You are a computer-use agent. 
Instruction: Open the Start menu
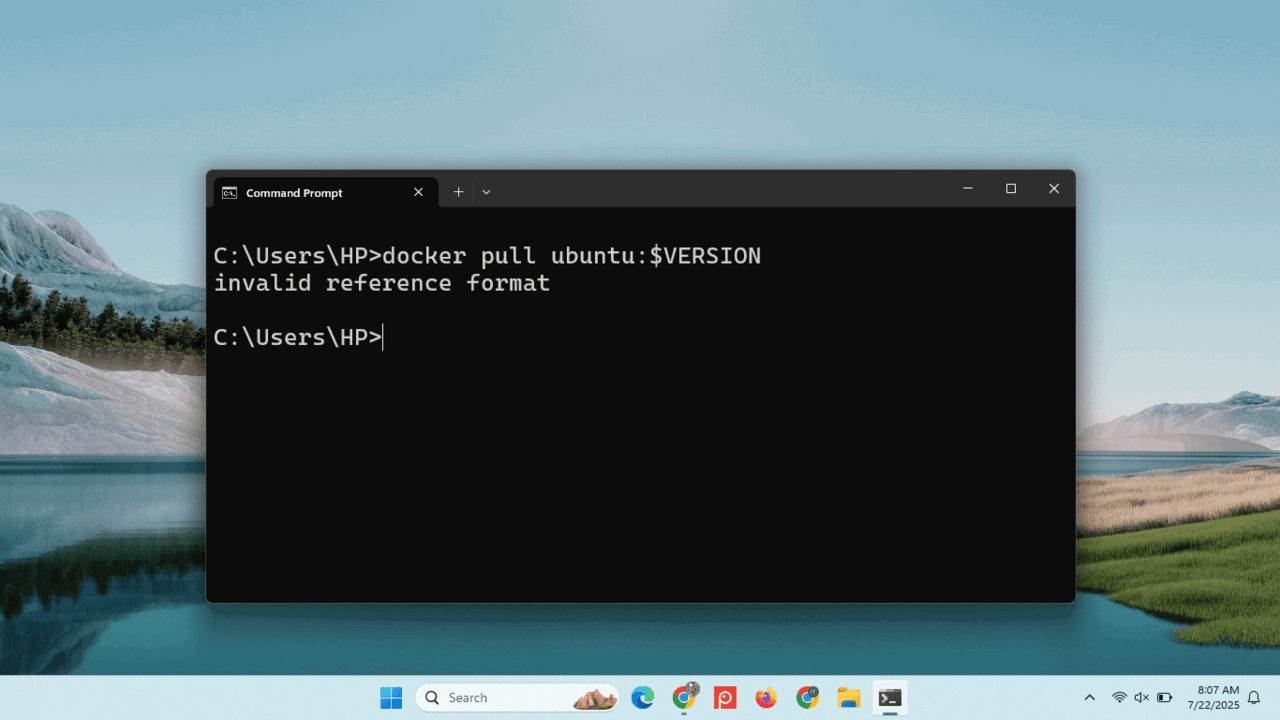click(x=391, y=697)
